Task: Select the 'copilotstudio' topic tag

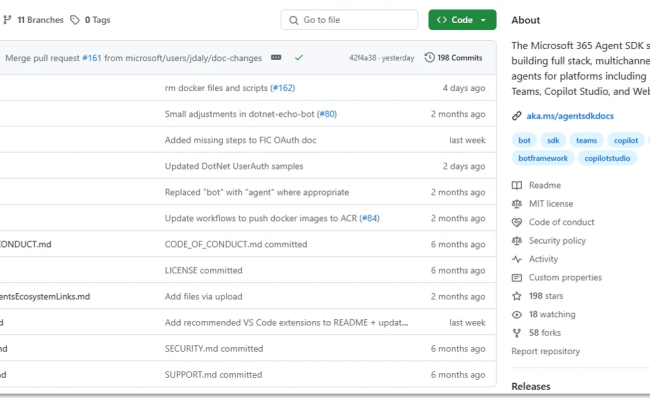Action: [607, 158]
